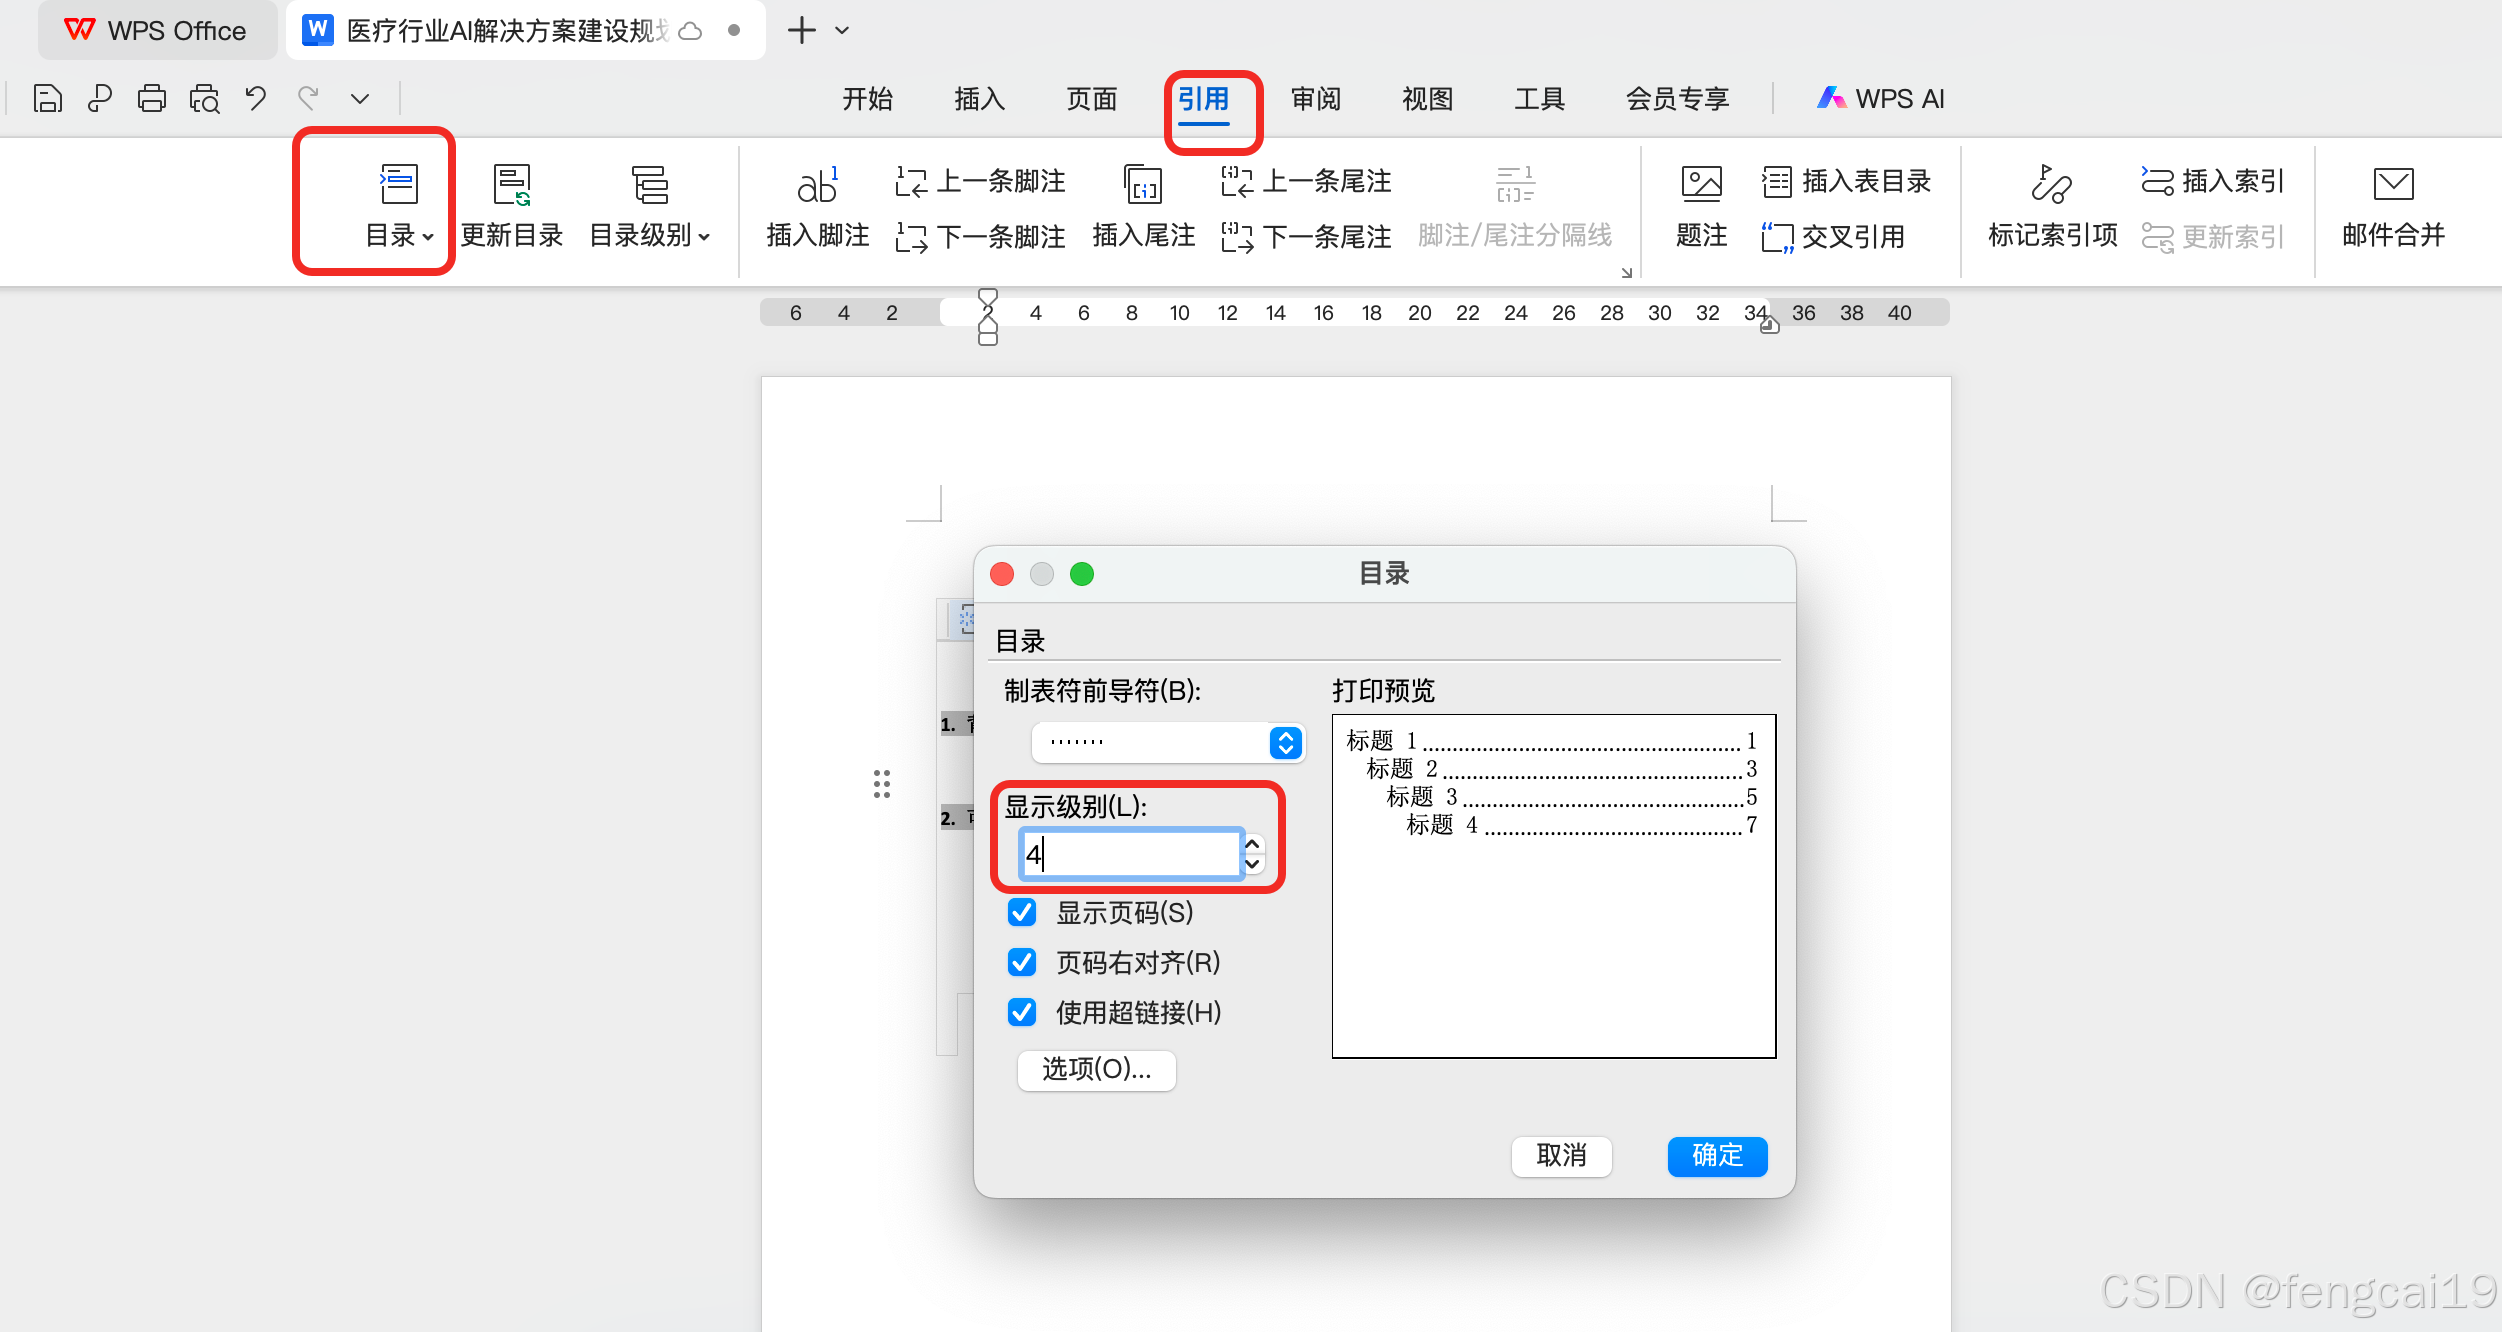2502x1332 pixels.
Task: Click the Caption (题注) icon
Action: (1701, 186)
